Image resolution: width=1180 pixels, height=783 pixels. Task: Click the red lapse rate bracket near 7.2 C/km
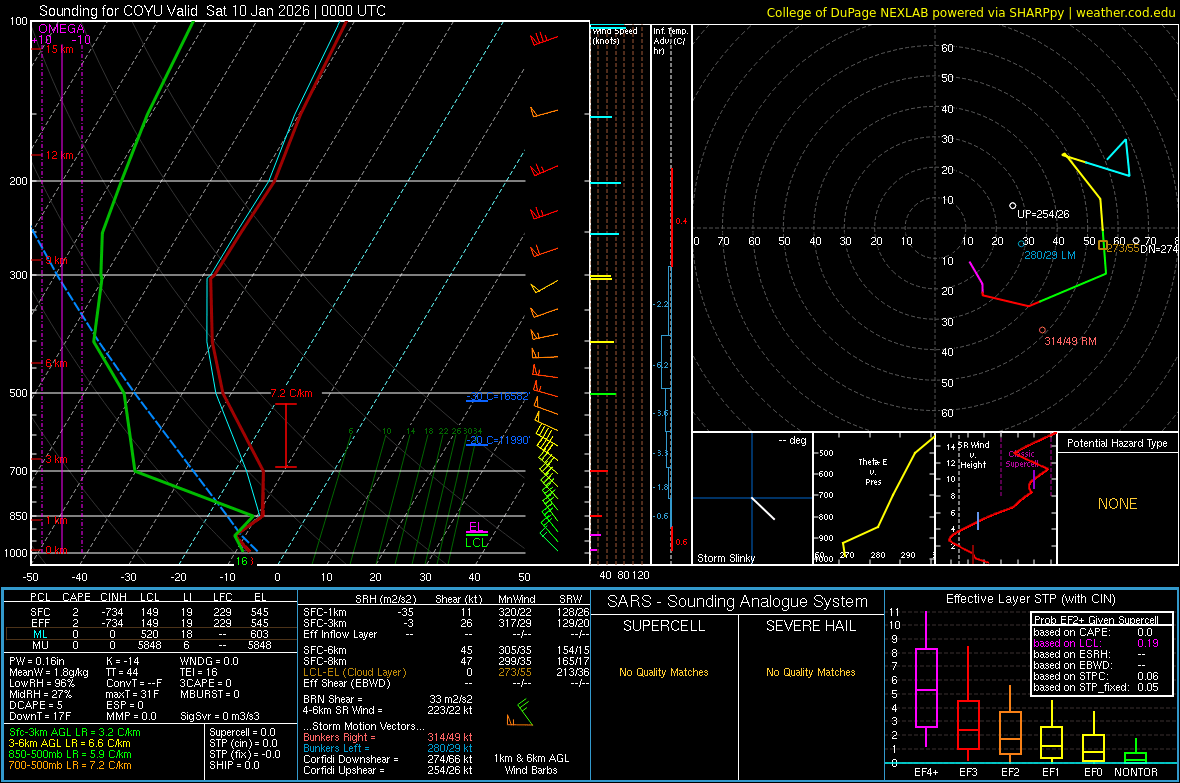(x=286, y=436)
